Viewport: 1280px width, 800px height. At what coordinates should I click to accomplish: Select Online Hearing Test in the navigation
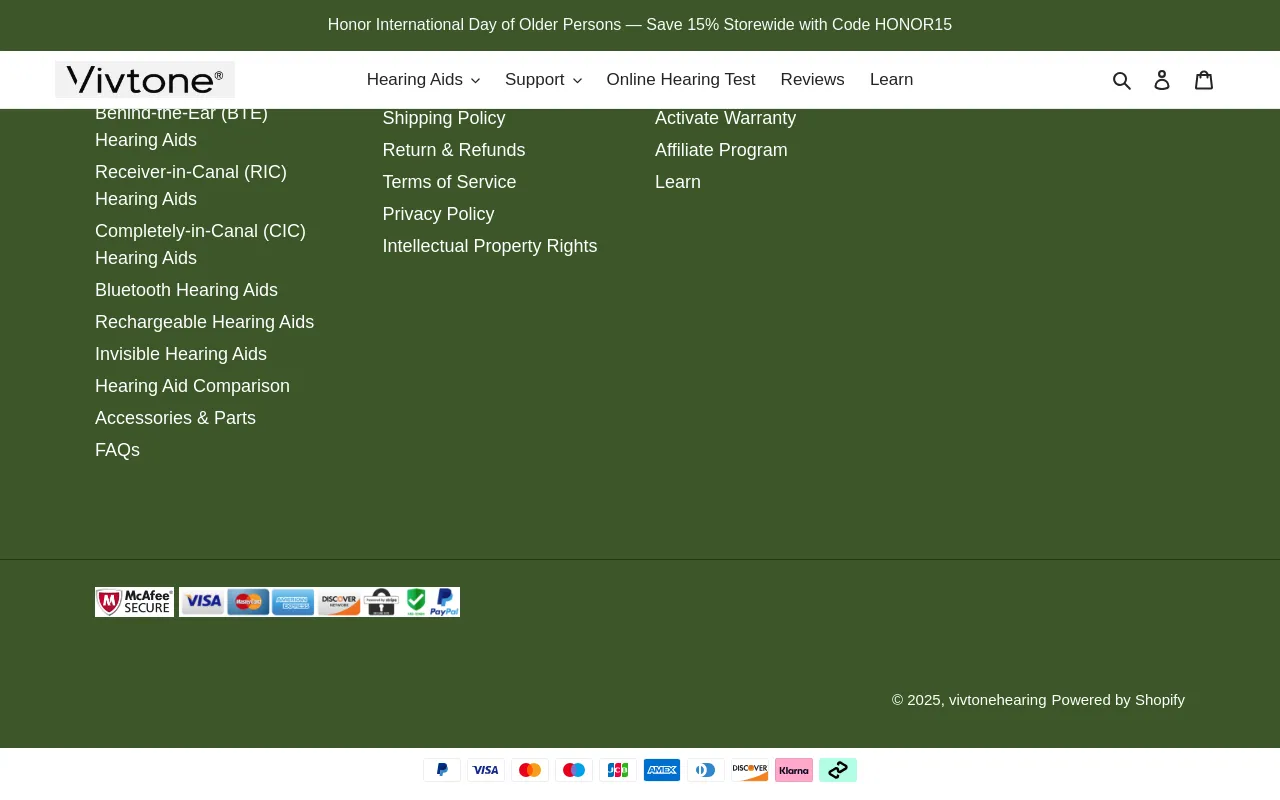click(681, 79)
